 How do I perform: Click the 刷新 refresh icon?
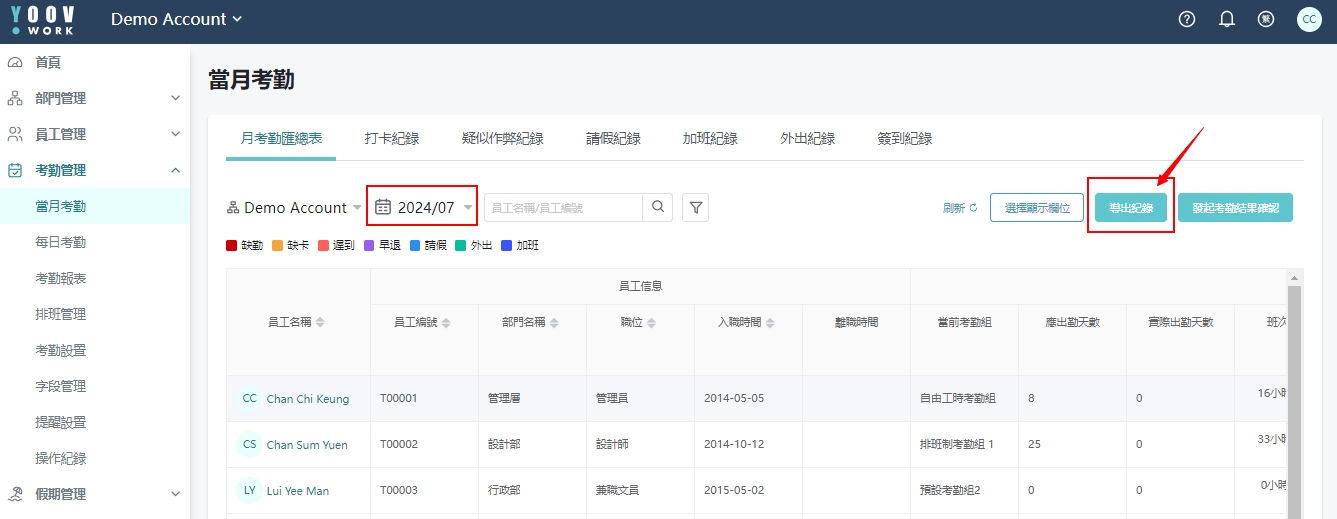(973, 208)
